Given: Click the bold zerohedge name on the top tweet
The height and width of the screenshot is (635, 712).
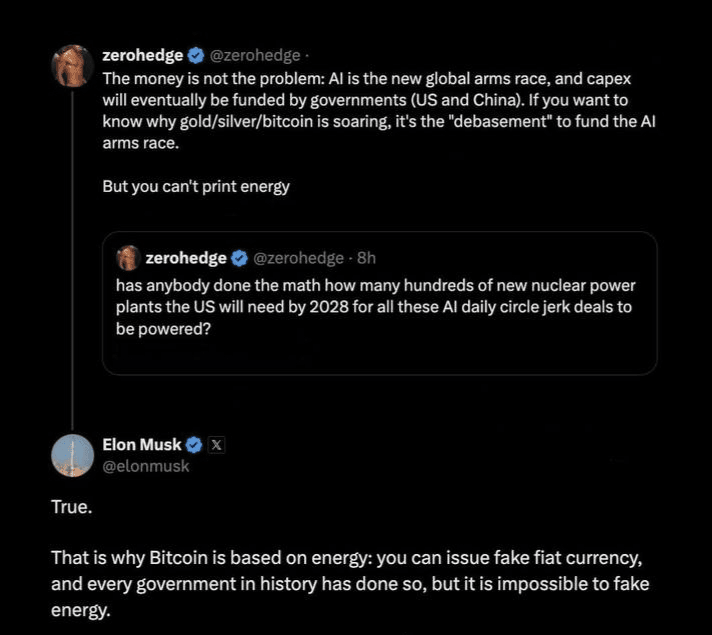Looking at the screenshot, I should point(143,55).
